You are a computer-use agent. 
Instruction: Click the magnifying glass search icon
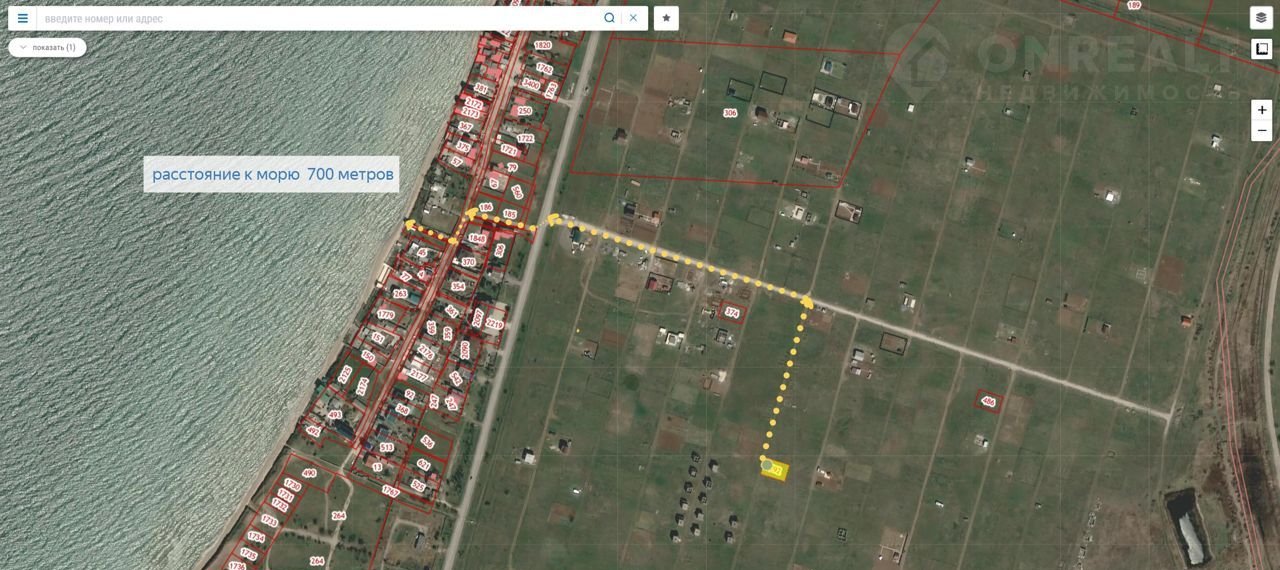tap(609, 18)
